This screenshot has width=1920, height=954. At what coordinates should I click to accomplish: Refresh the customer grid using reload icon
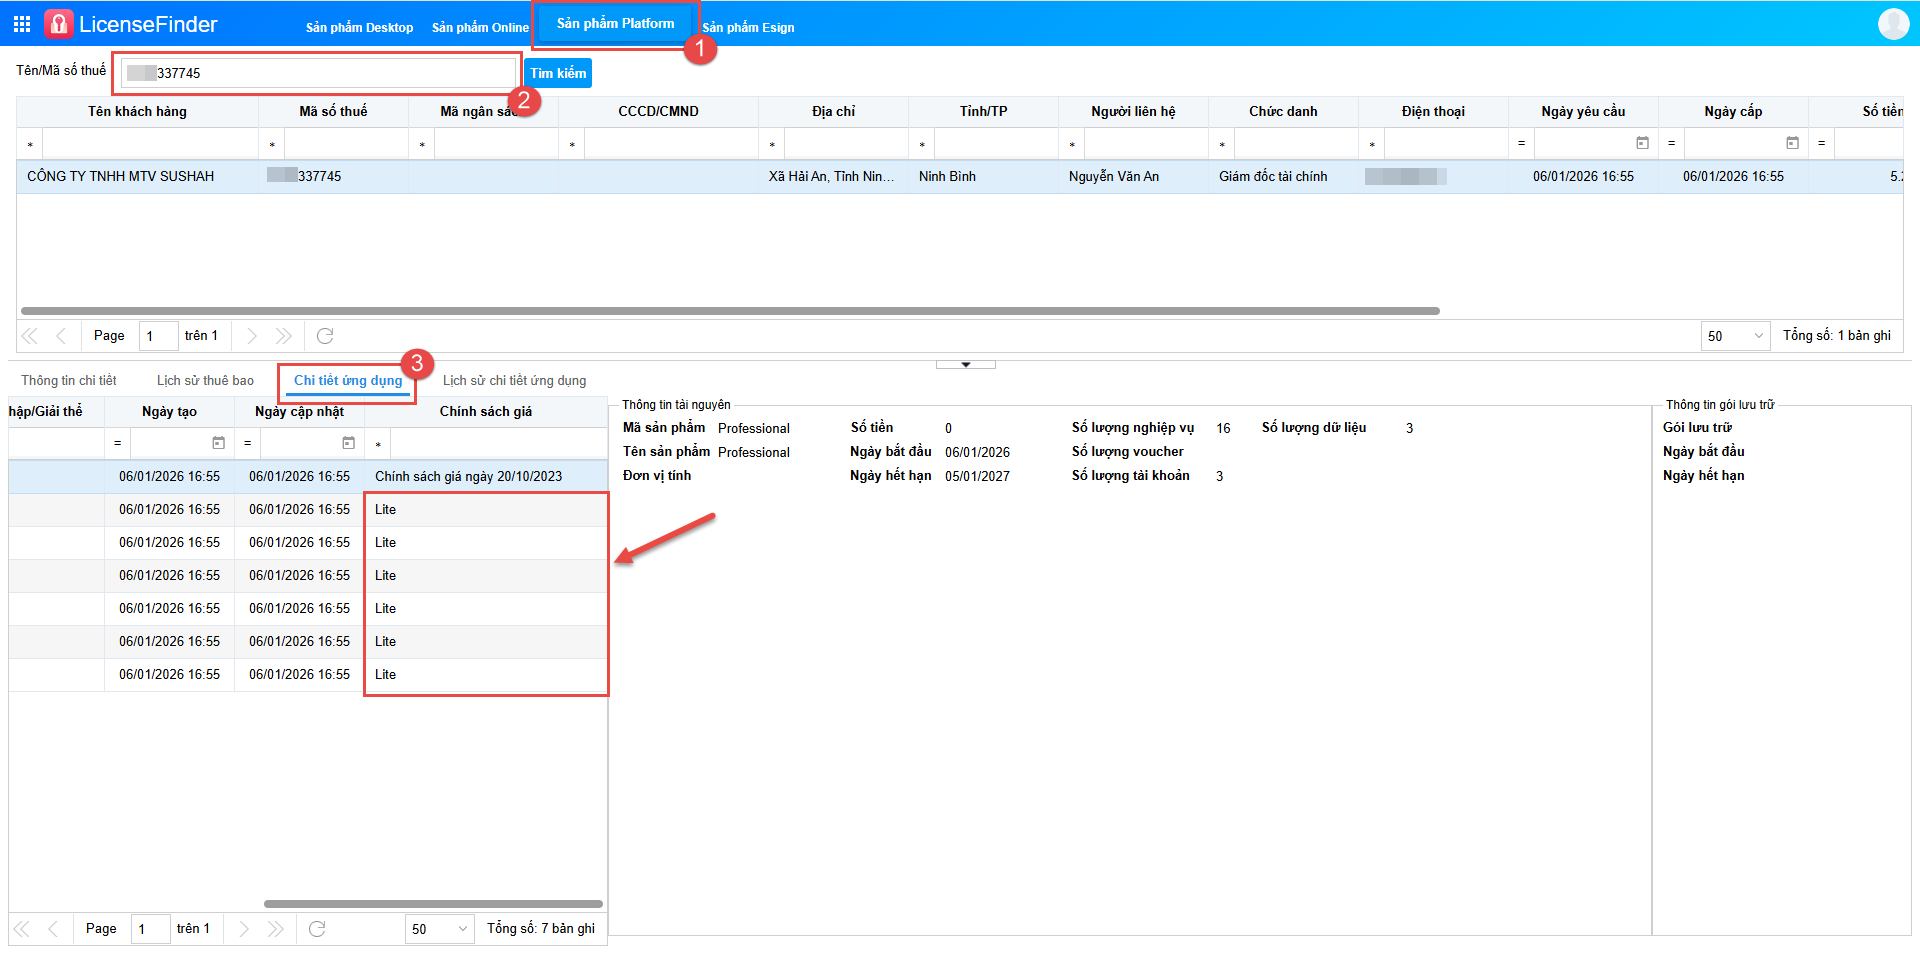[x=325, y=336]
